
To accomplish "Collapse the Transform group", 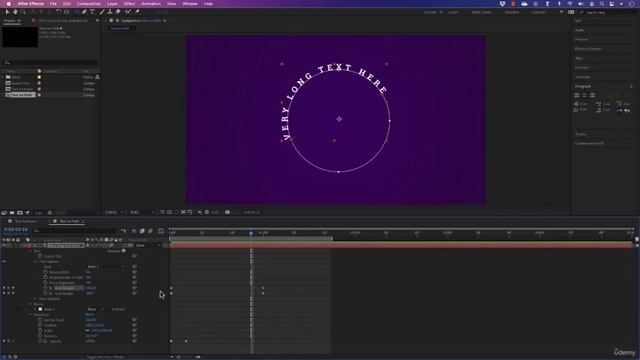I will tap(30, 315).
